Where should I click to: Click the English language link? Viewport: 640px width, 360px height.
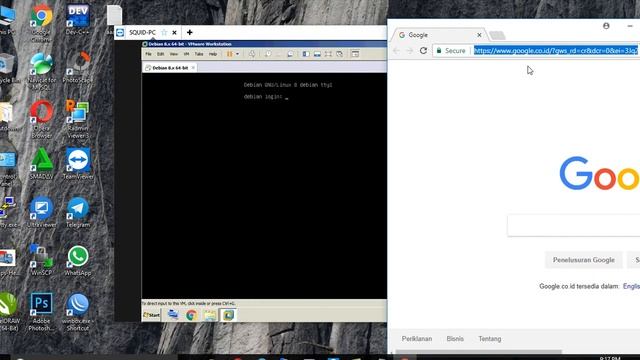click(x=631, y=286)
